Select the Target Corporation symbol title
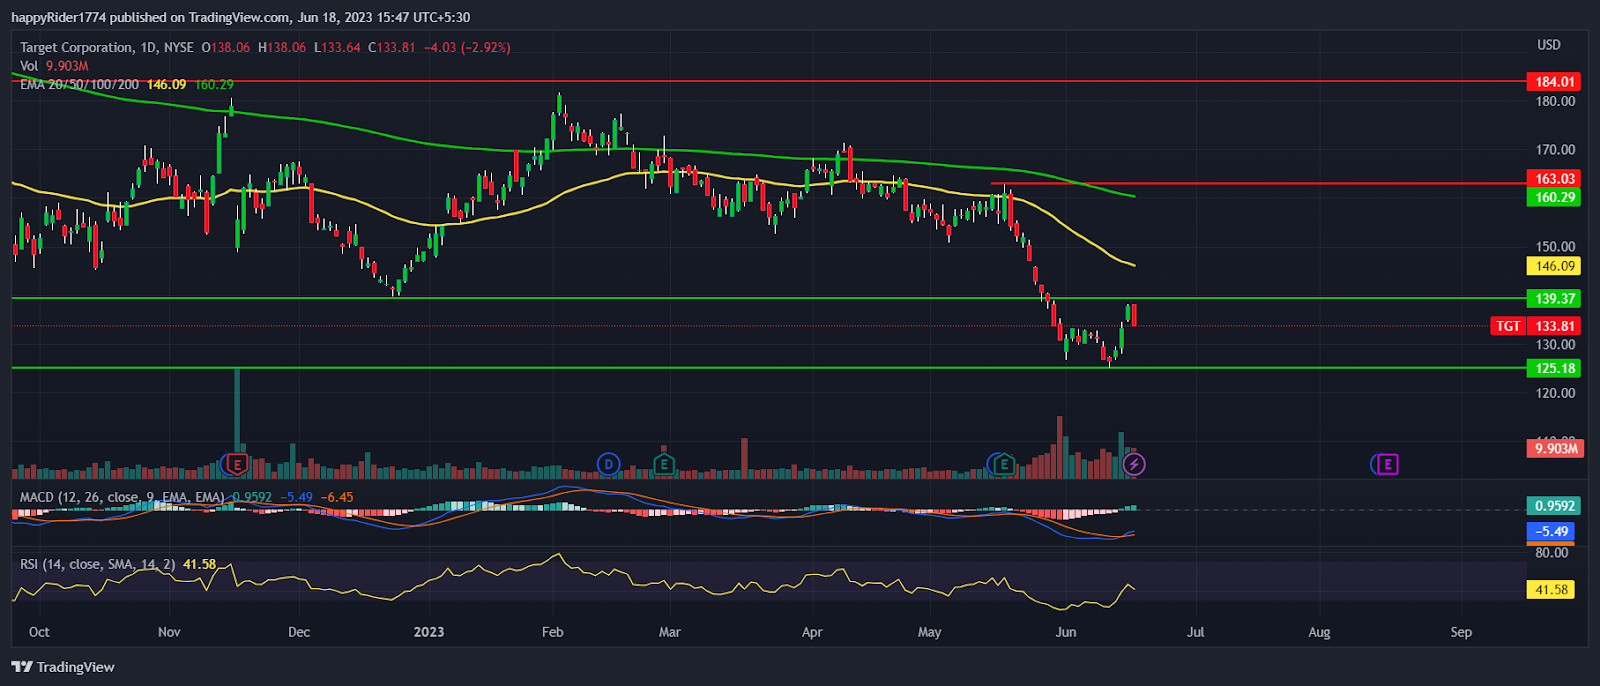Viewport: 1600px width, 686px height. click(x=76, y=47)
